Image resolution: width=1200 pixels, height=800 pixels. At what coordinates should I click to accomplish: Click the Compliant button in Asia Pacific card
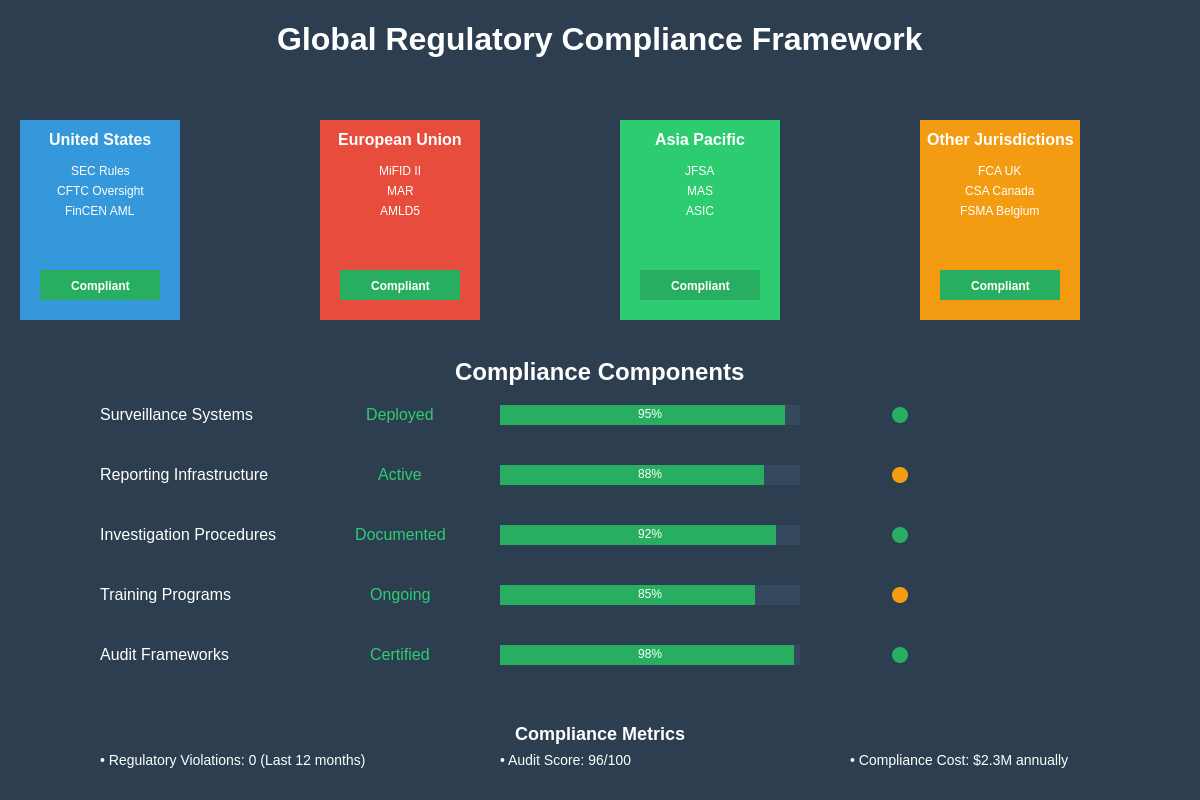point(700,285)
